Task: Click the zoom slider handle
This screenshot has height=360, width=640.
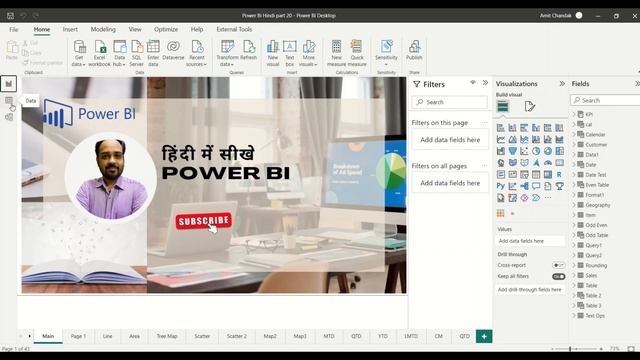Action: coord(570,349)
